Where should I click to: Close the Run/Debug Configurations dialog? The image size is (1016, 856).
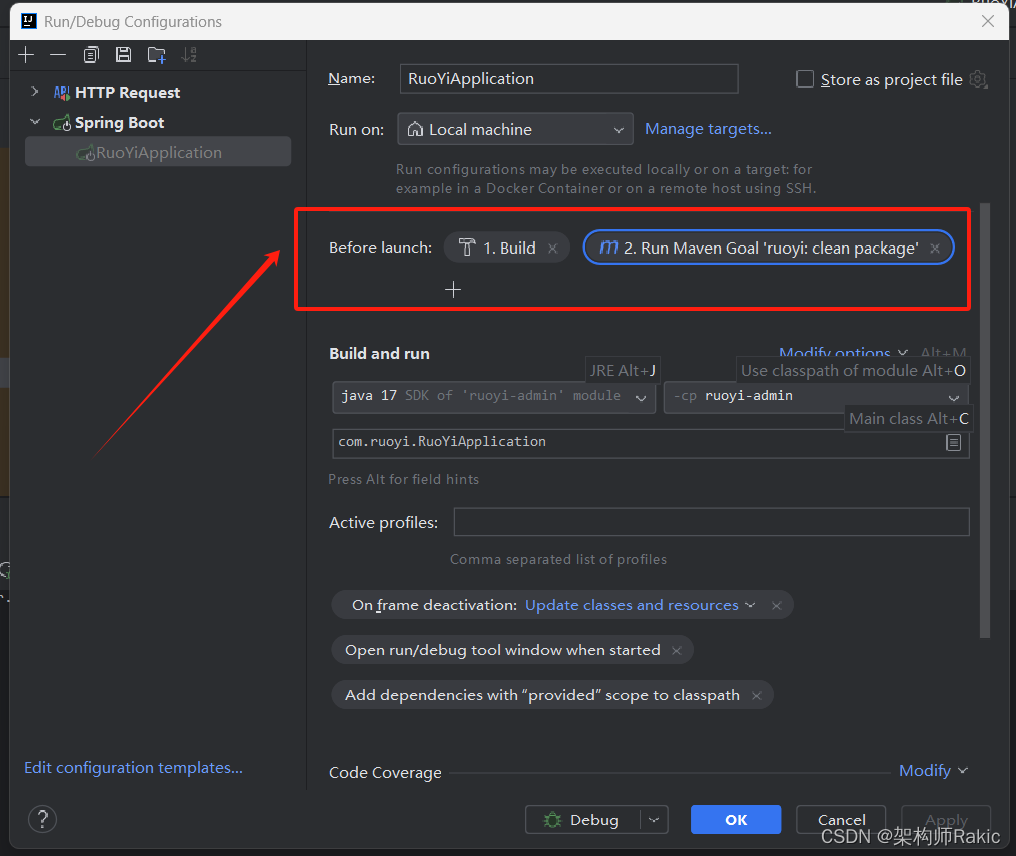[x=987, y=21]
